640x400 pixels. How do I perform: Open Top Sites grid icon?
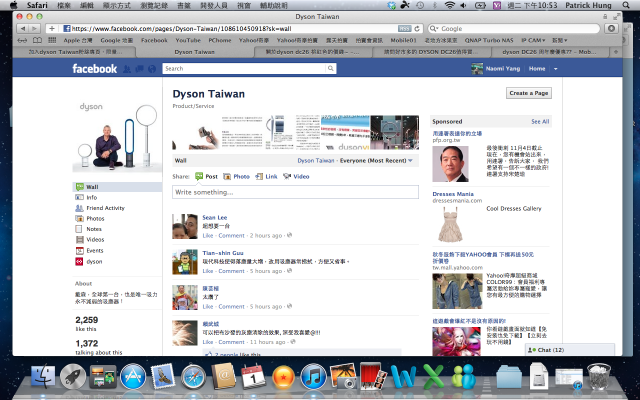(x=52, y=40)
